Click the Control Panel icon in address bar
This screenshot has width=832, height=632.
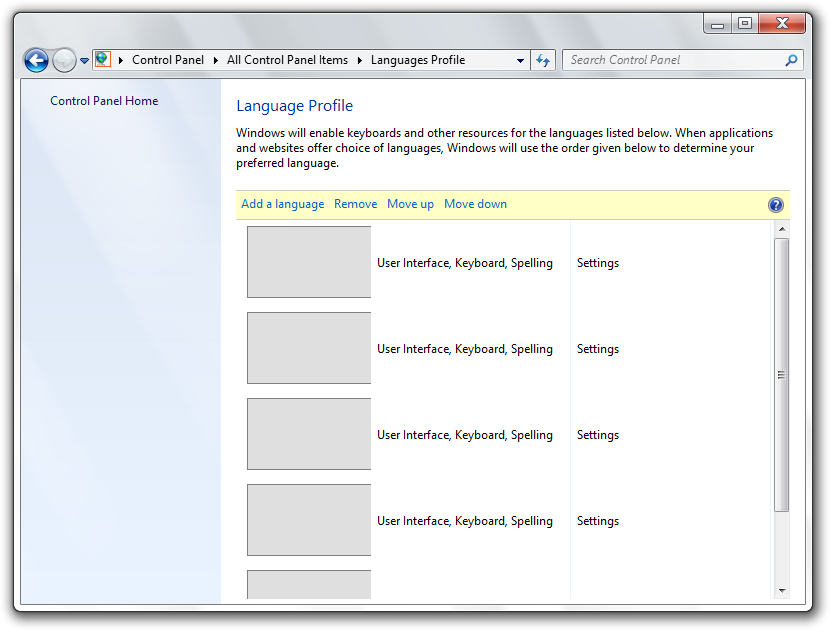[103, 60]
